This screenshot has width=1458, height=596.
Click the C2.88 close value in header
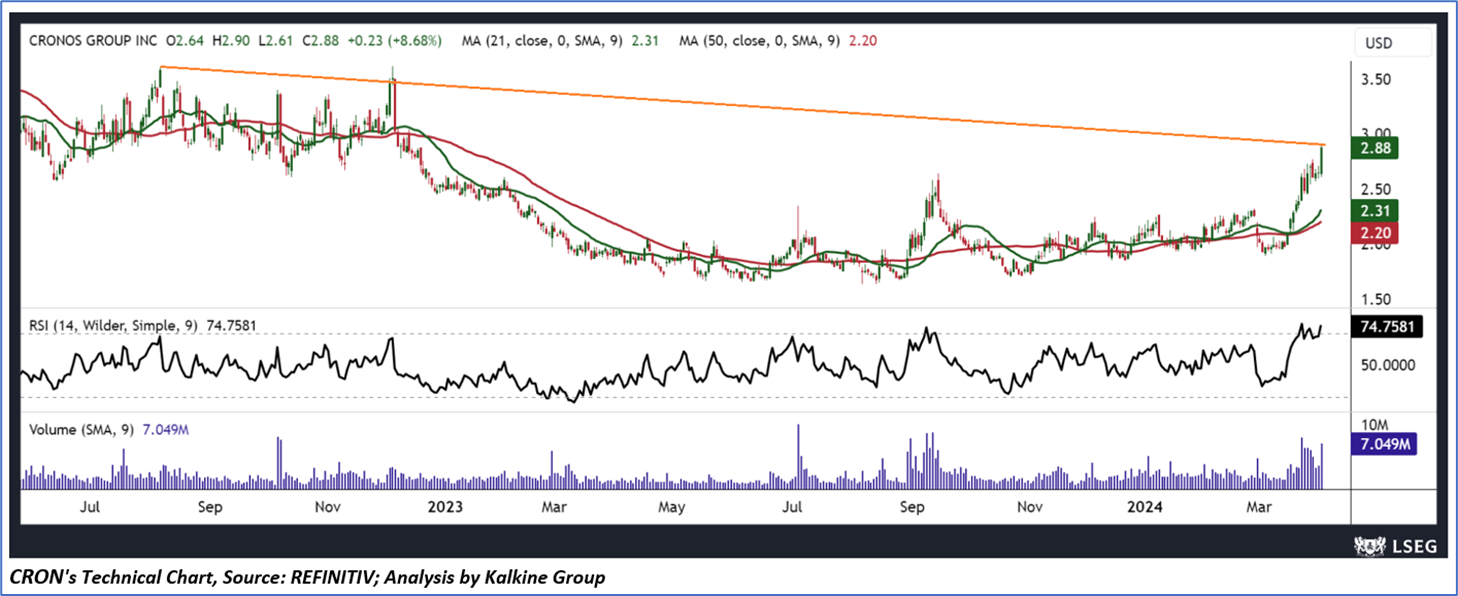point(320,40)
